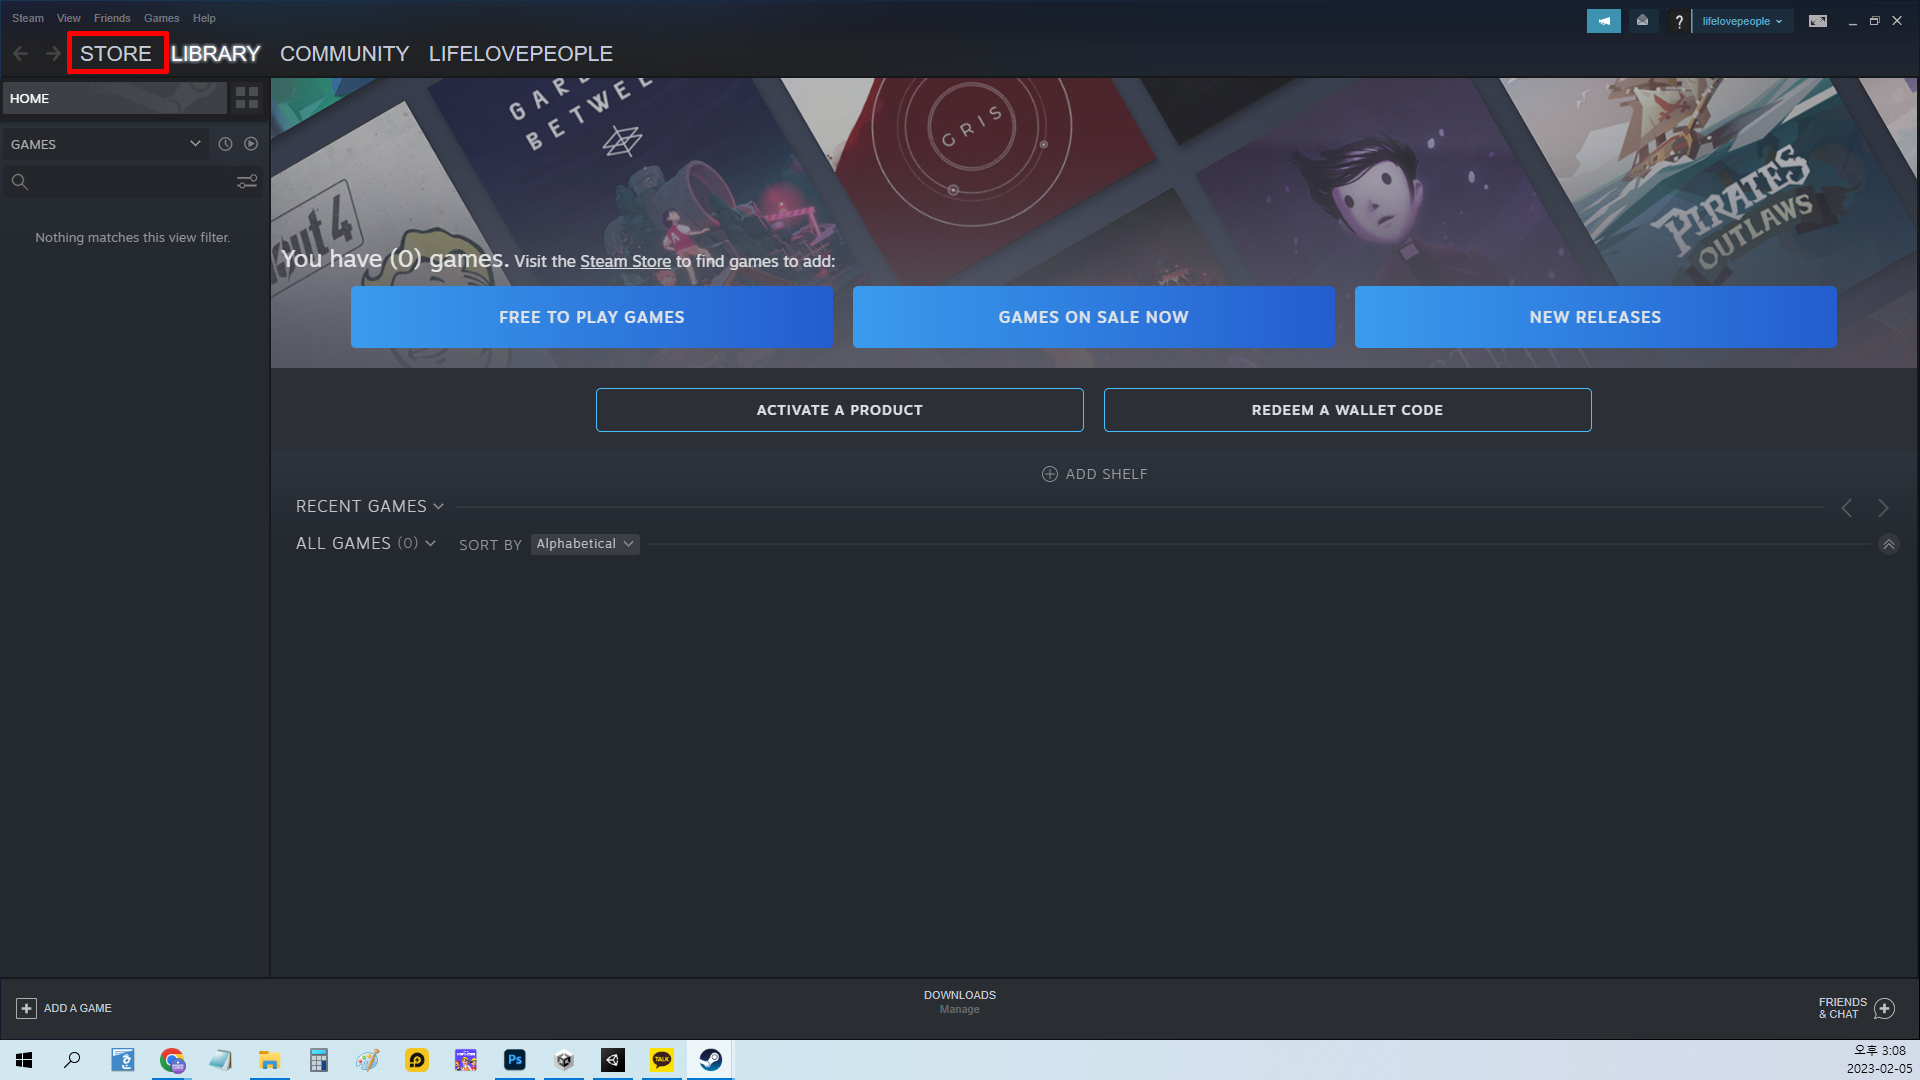This screenshot has height=1080, width=1920.
Task: Collapse shelf with the double chevron icon
Action: tap(1888, 544)
